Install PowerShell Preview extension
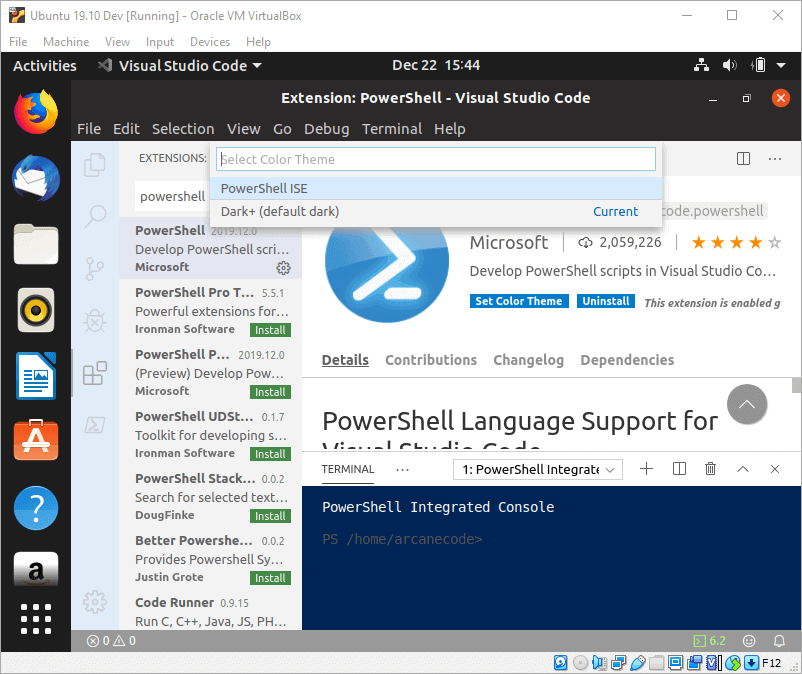 (x=271, y=392)
